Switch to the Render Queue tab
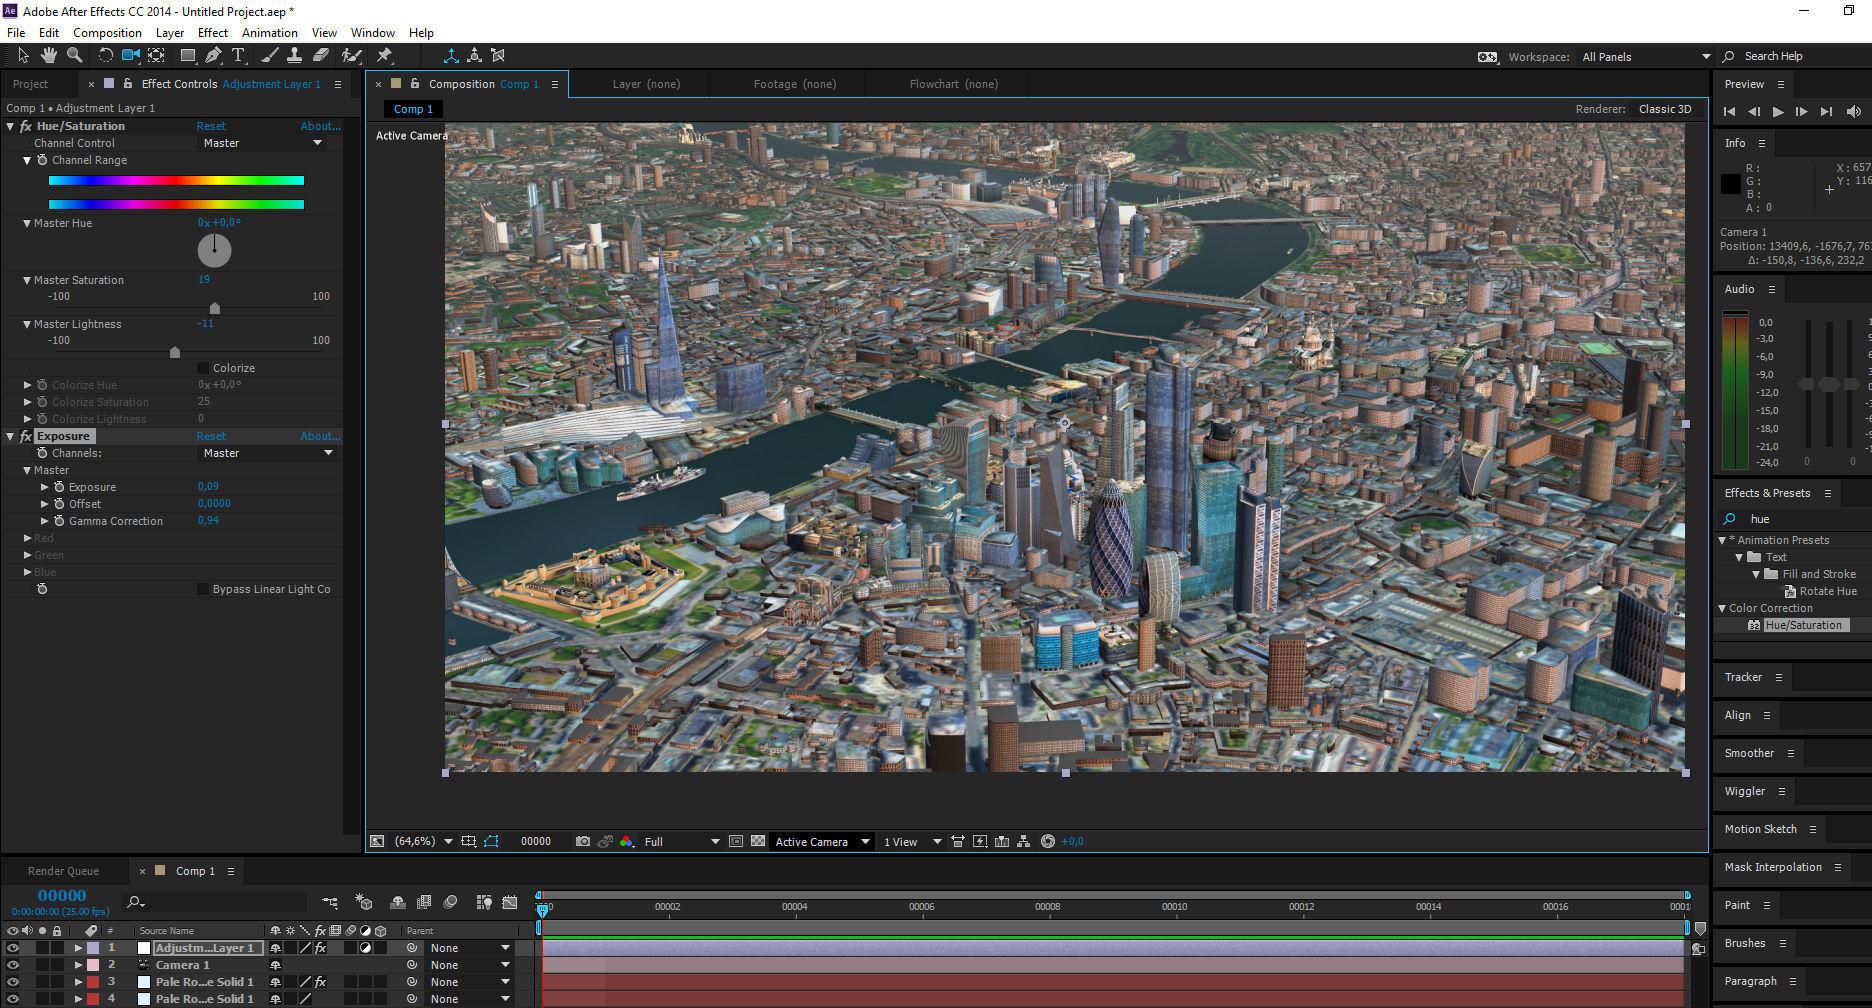The image size is (1872, 1008). point(63,871)
